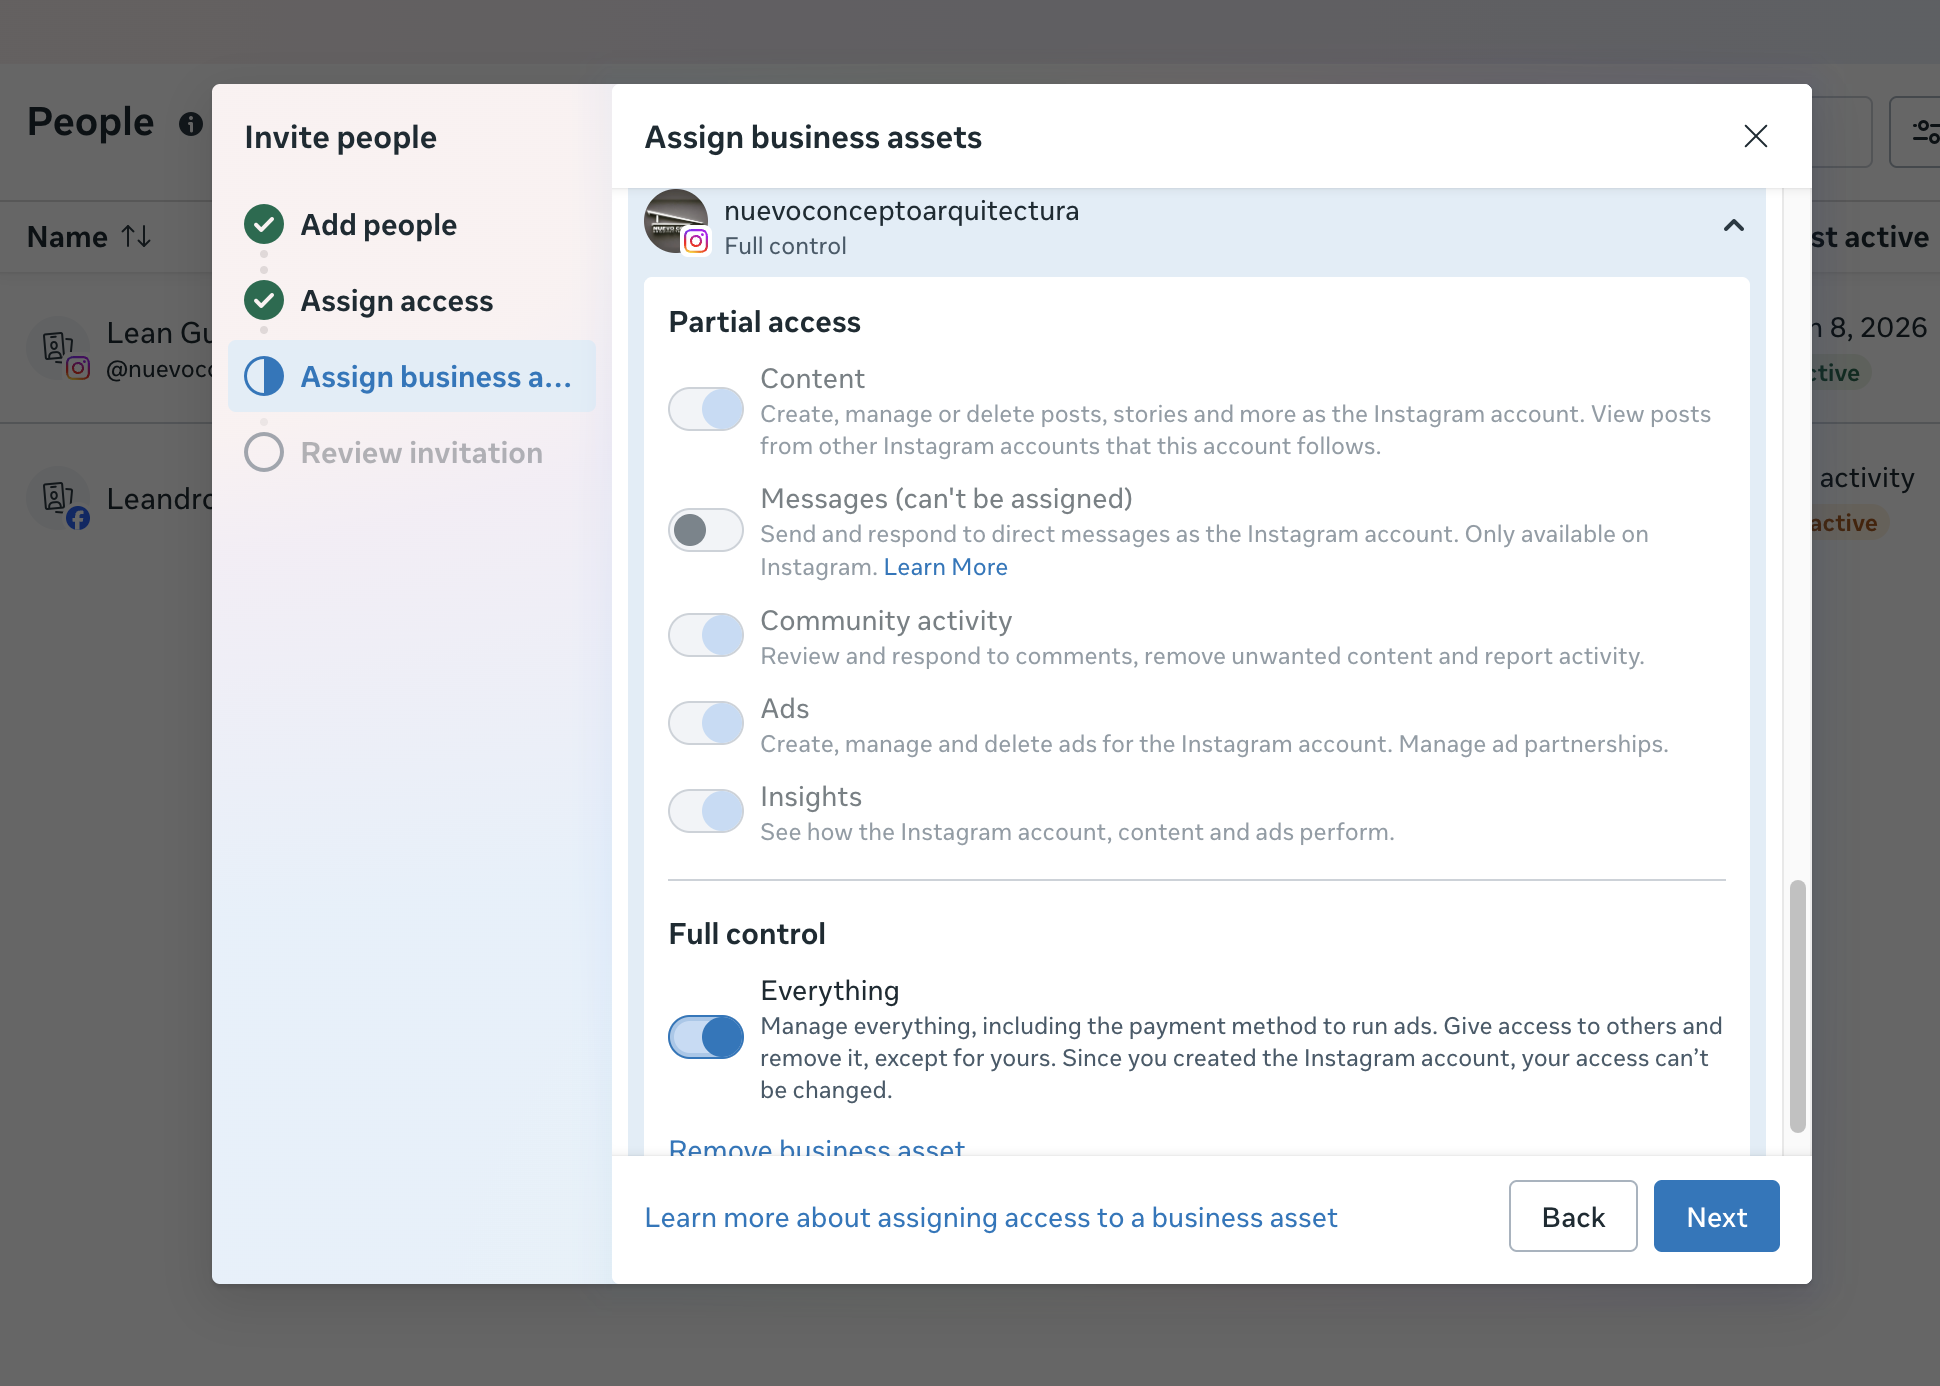Screen dimensions: 1940x1386
Task: Open Learn More link about Messages
Action: click(945, 567)
